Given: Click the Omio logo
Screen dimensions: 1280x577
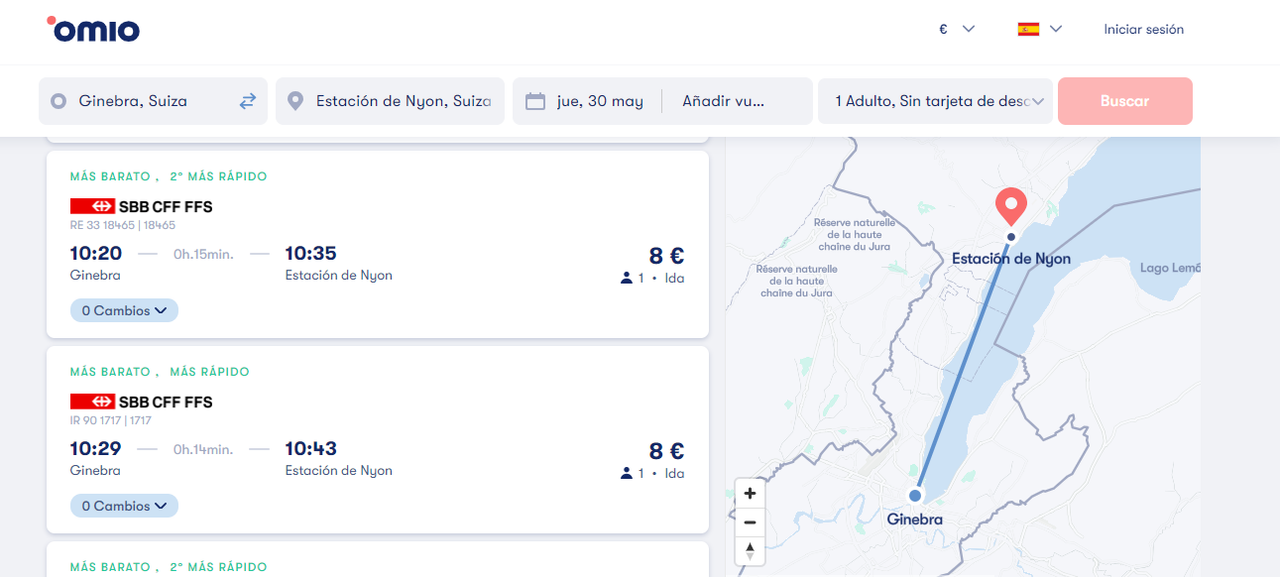Looking at the screenshot, I should point(93,29).
